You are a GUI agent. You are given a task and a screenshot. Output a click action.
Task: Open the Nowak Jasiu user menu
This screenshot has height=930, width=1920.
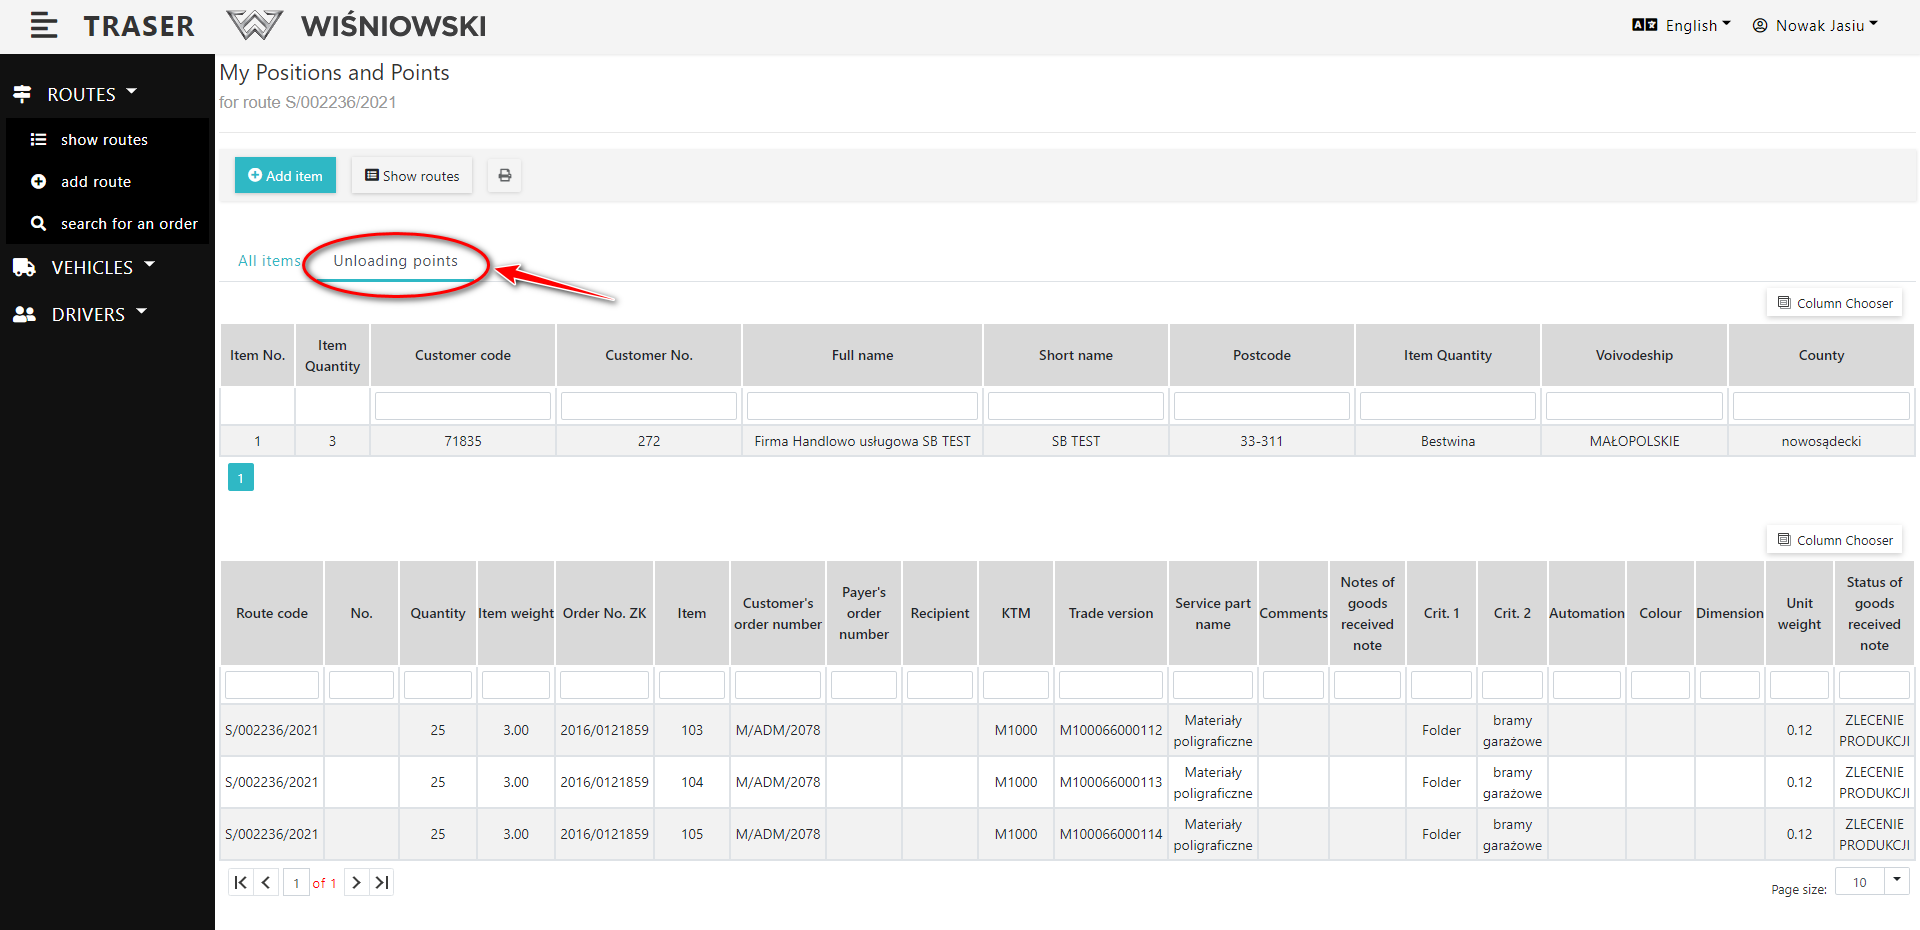(x=1816, y=26)
